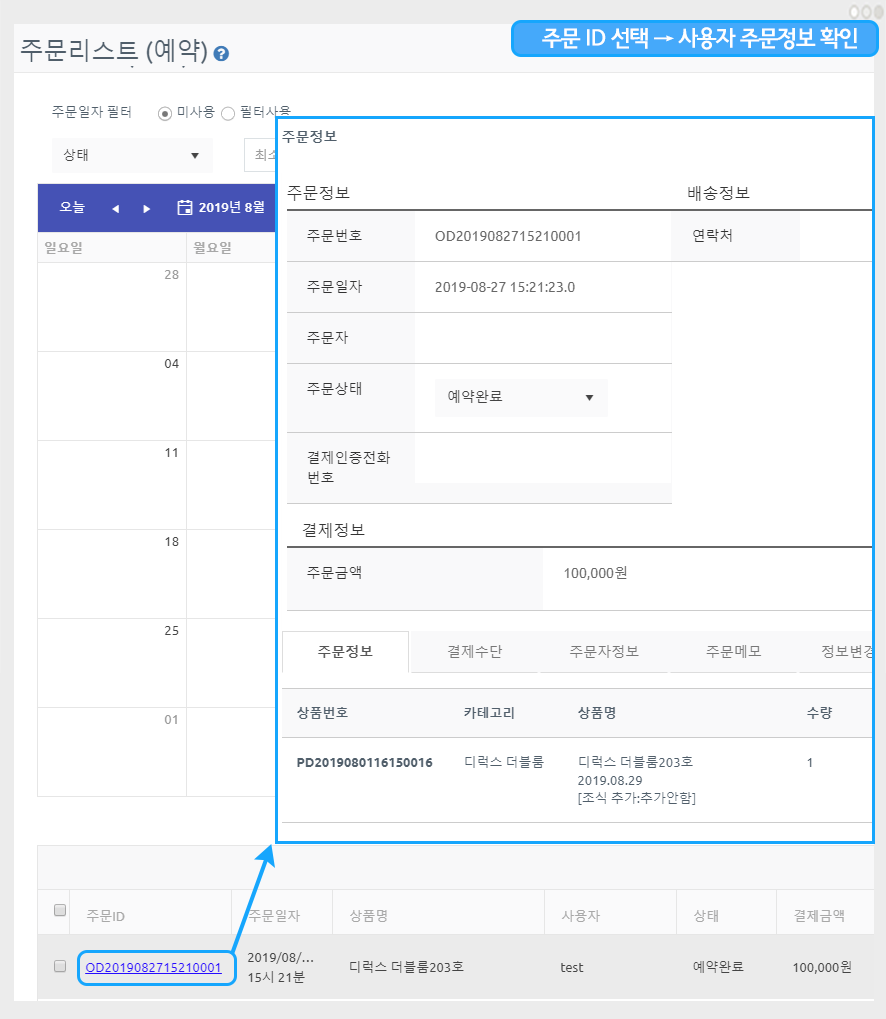Image resolution: width=886 pixels, height=1019 pixels.
Task: Click the help icon beside 주문리스트 title
Action: (x=221, y=54)
